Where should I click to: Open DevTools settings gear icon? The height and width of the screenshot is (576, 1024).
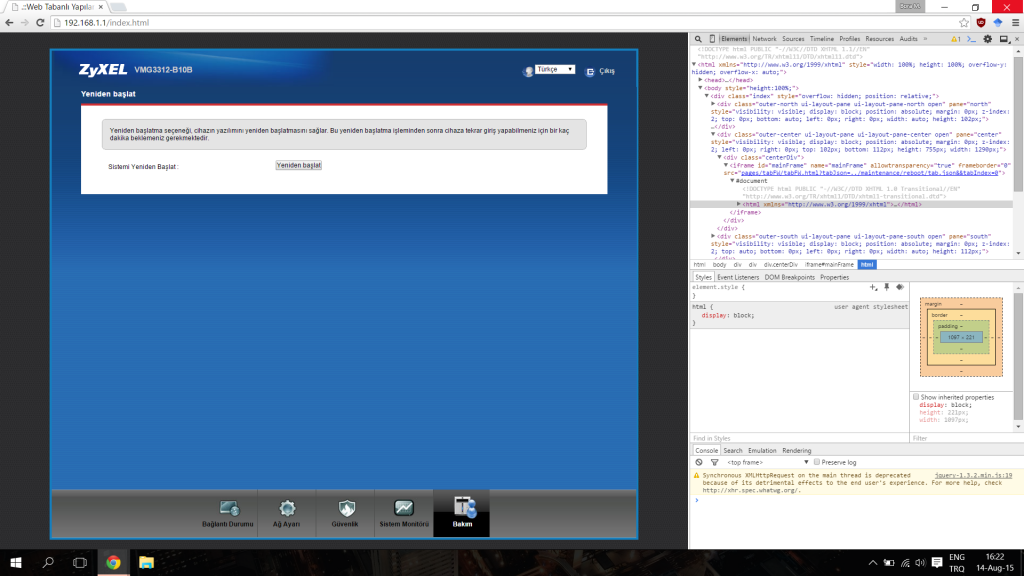[988, 39]
